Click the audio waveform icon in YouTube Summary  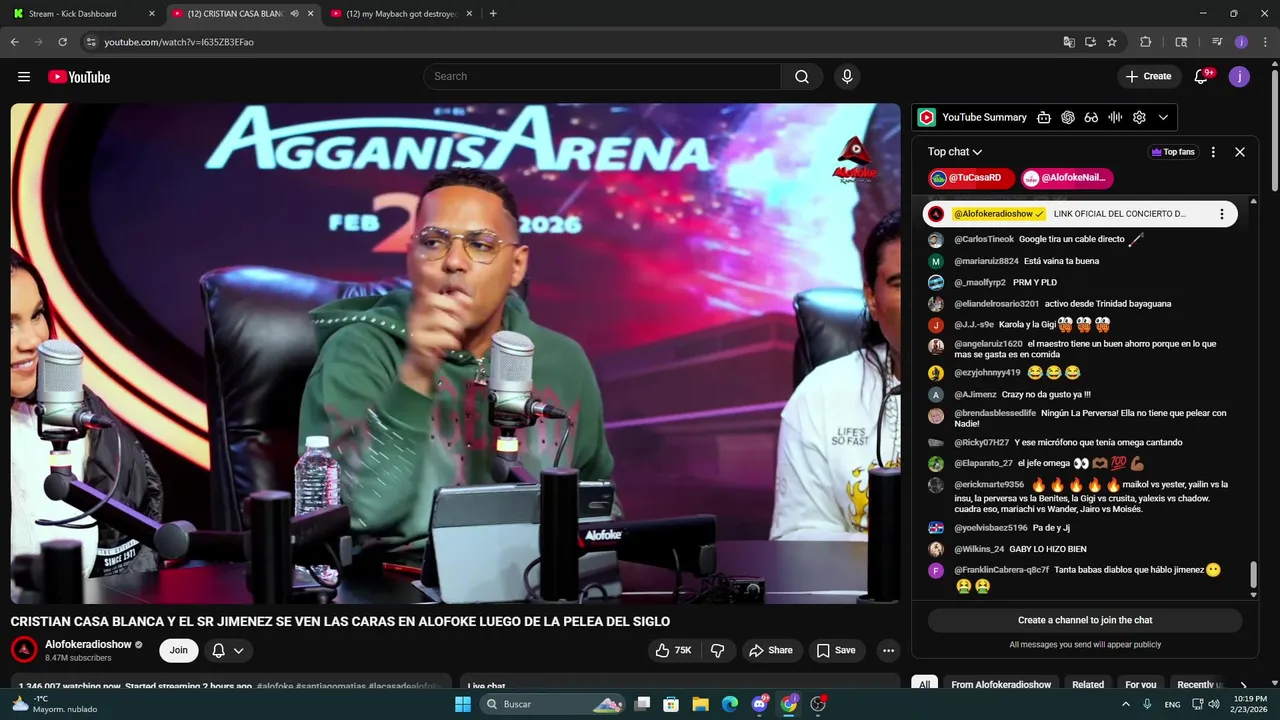[1116, 118]
